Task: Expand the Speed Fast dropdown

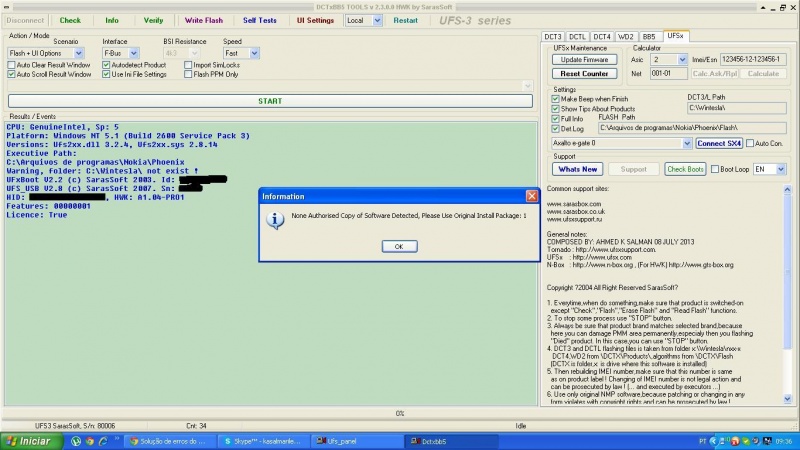Action: tap(254, 53)
